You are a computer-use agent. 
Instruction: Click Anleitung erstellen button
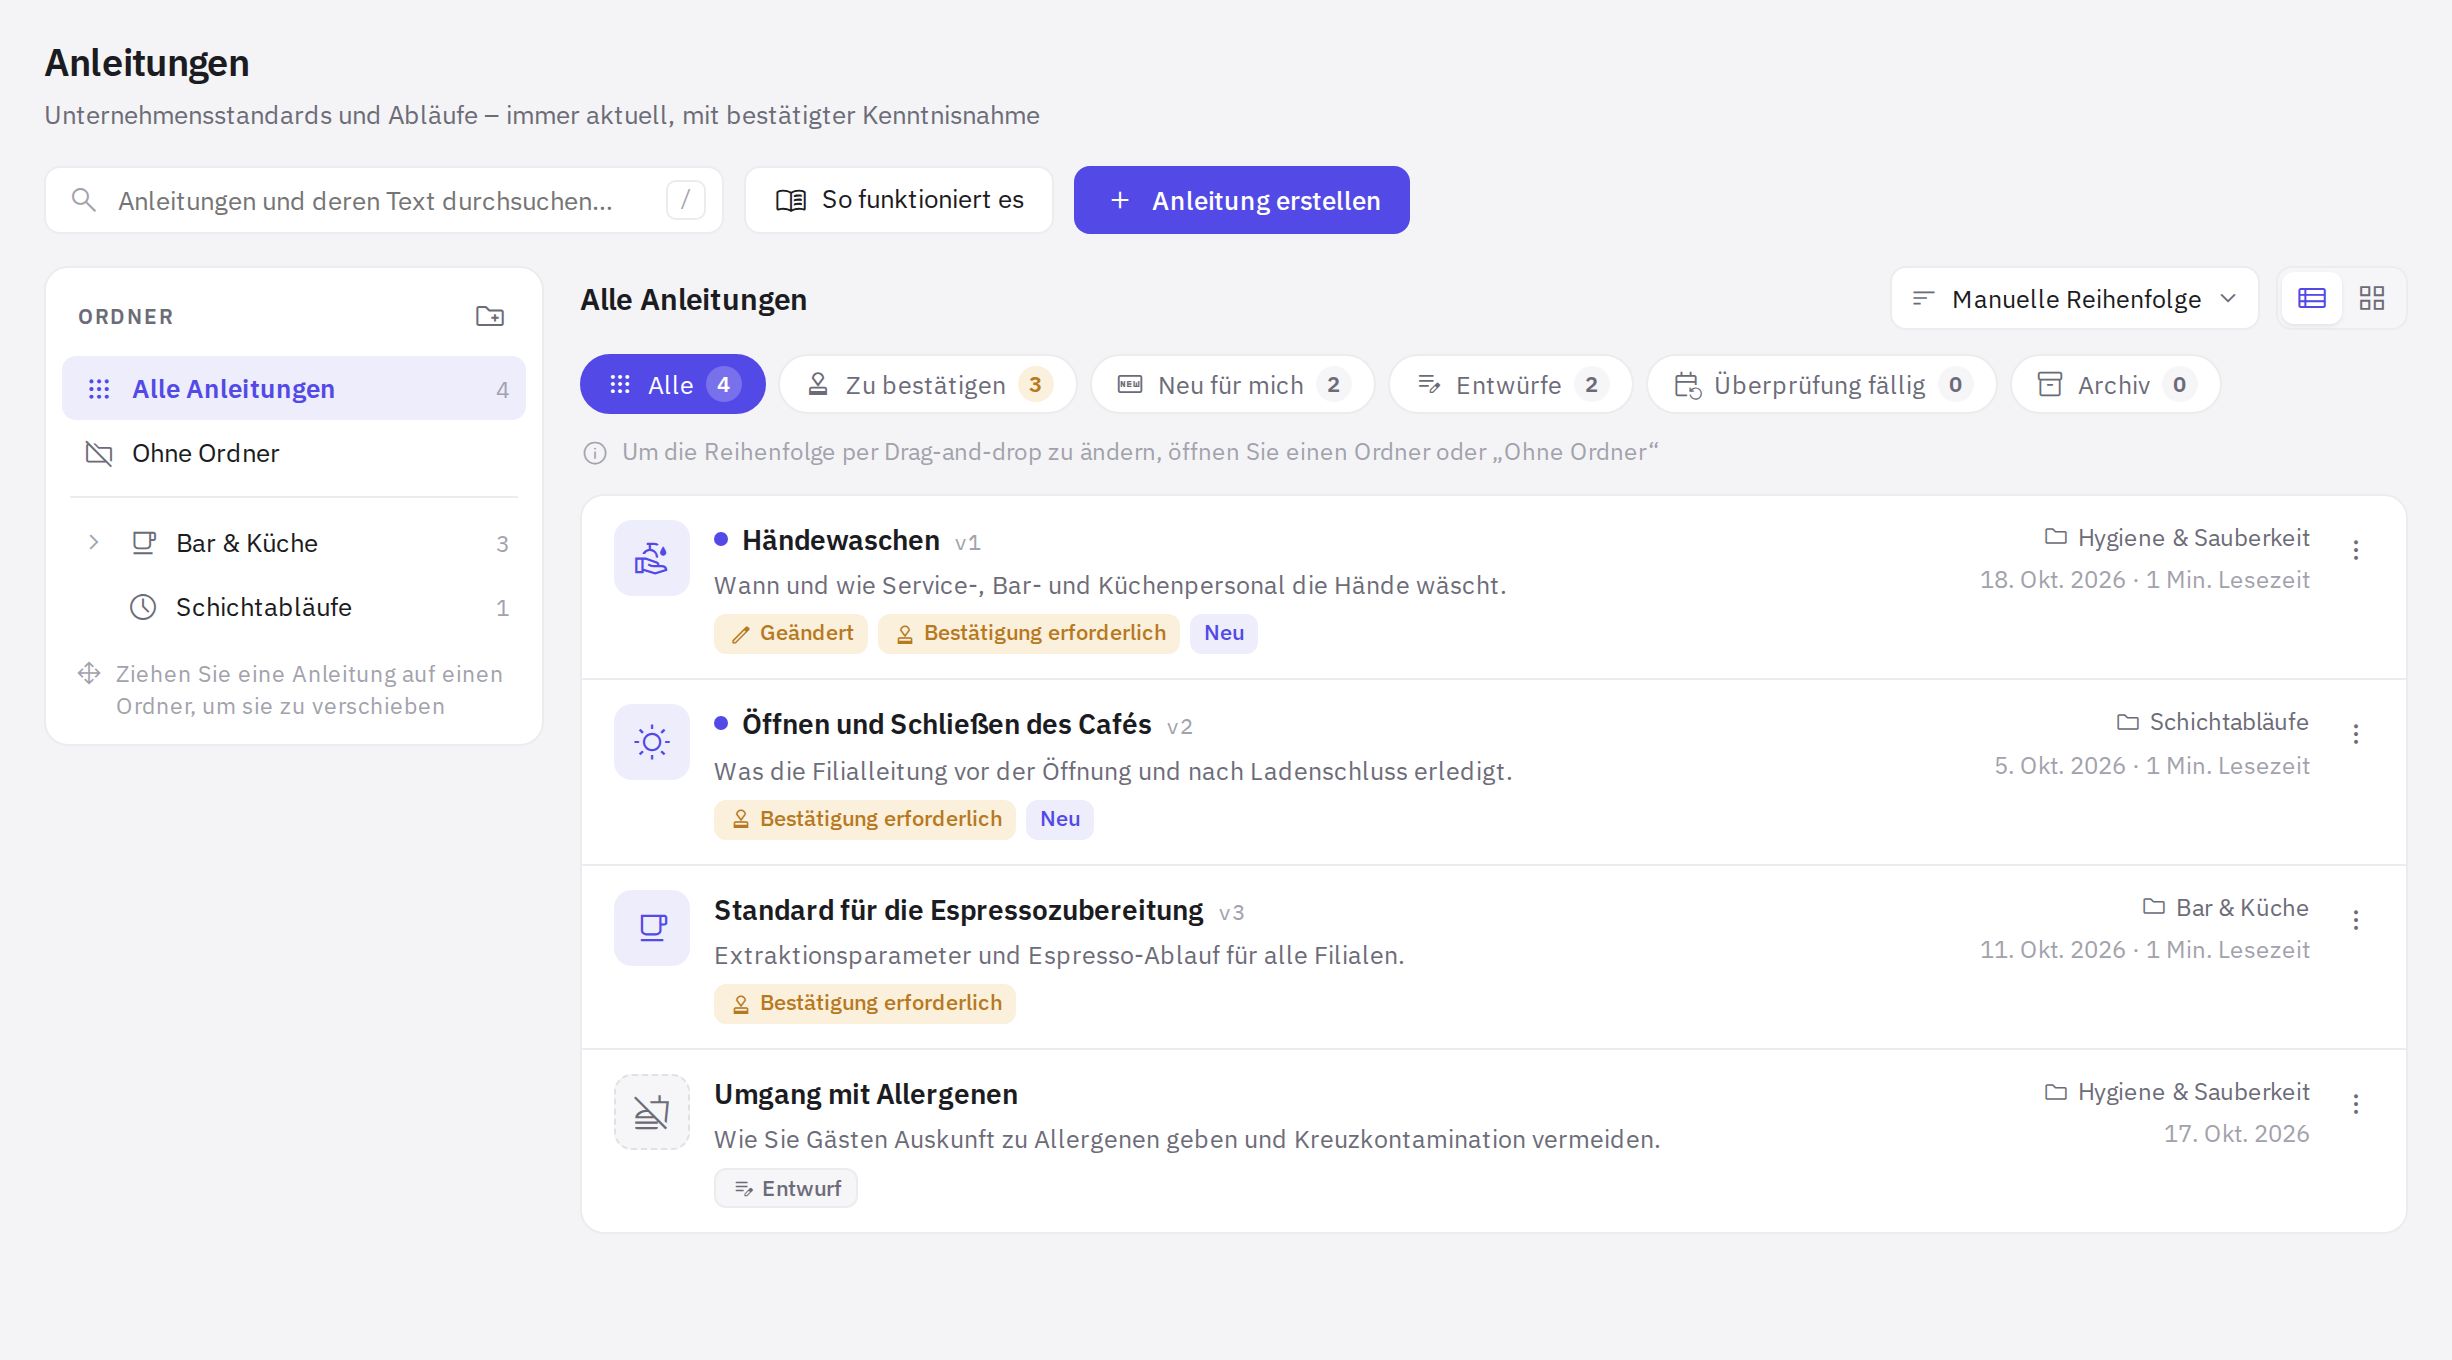pos(1241,200)
